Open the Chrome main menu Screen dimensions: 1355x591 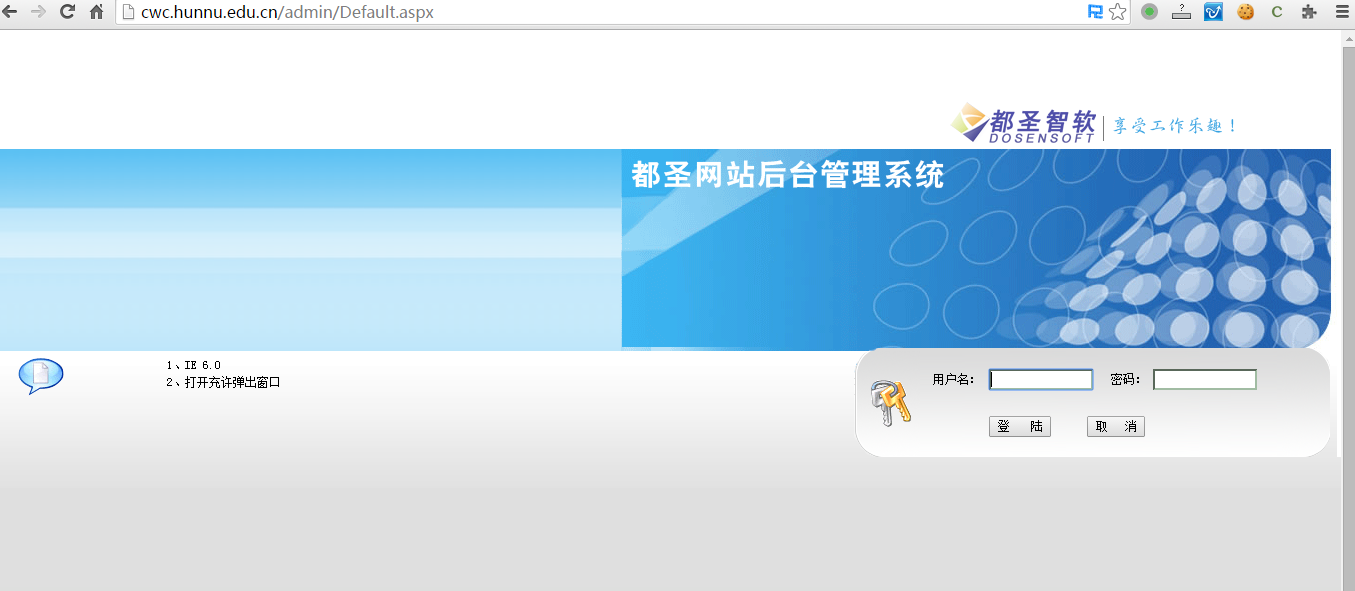tap(1342, 12)
